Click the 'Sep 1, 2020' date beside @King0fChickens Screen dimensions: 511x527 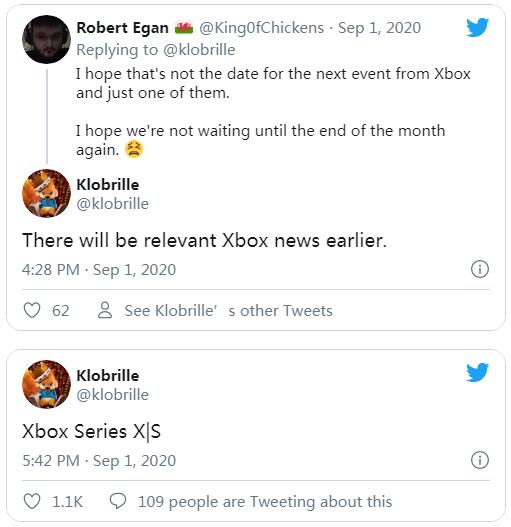click(x=379, y=28)
